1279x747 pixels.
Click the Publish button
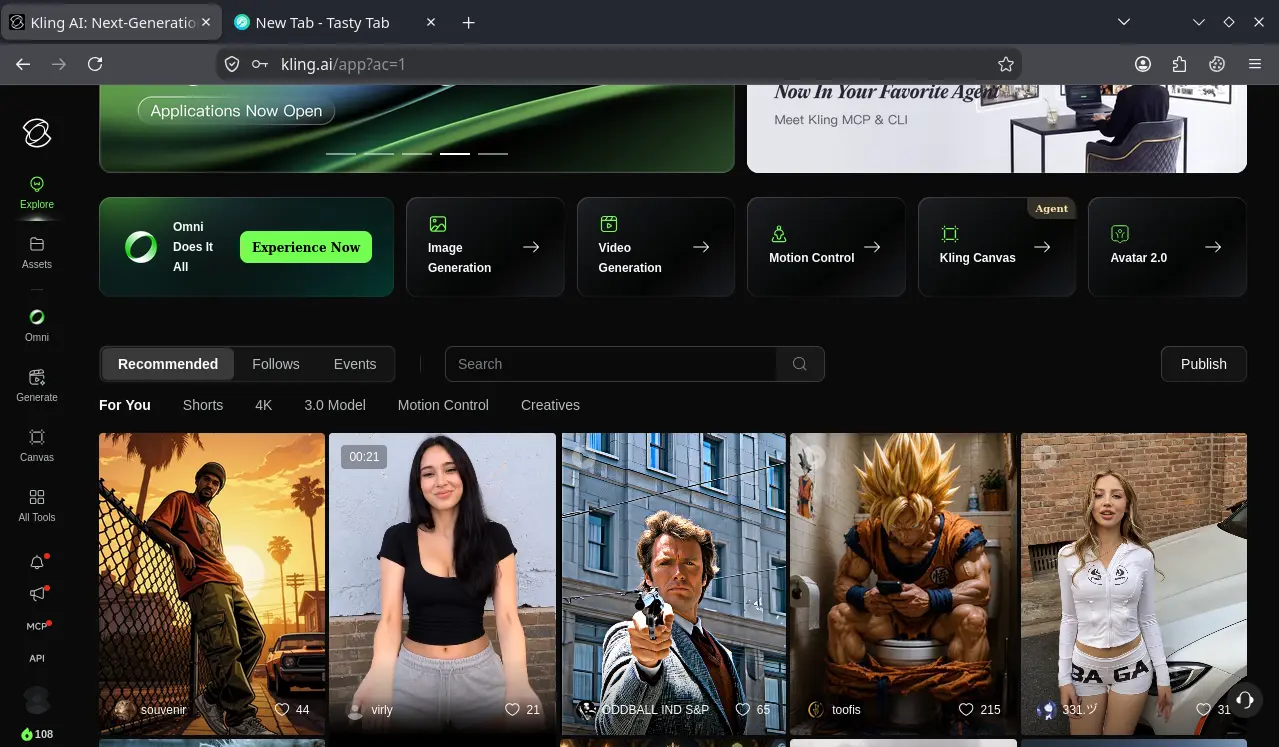pyautogui.click(x=1204, y=364)
